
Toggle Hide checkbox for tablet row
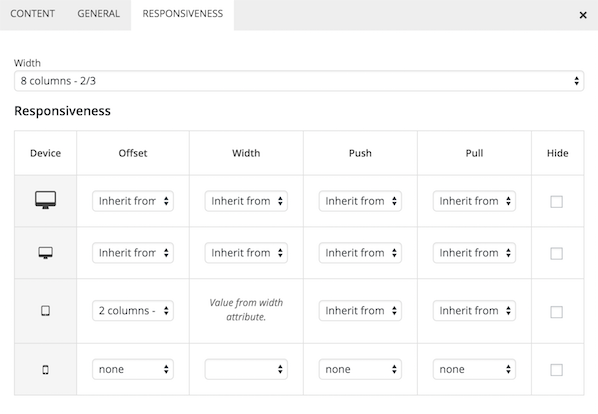[556, 312]
